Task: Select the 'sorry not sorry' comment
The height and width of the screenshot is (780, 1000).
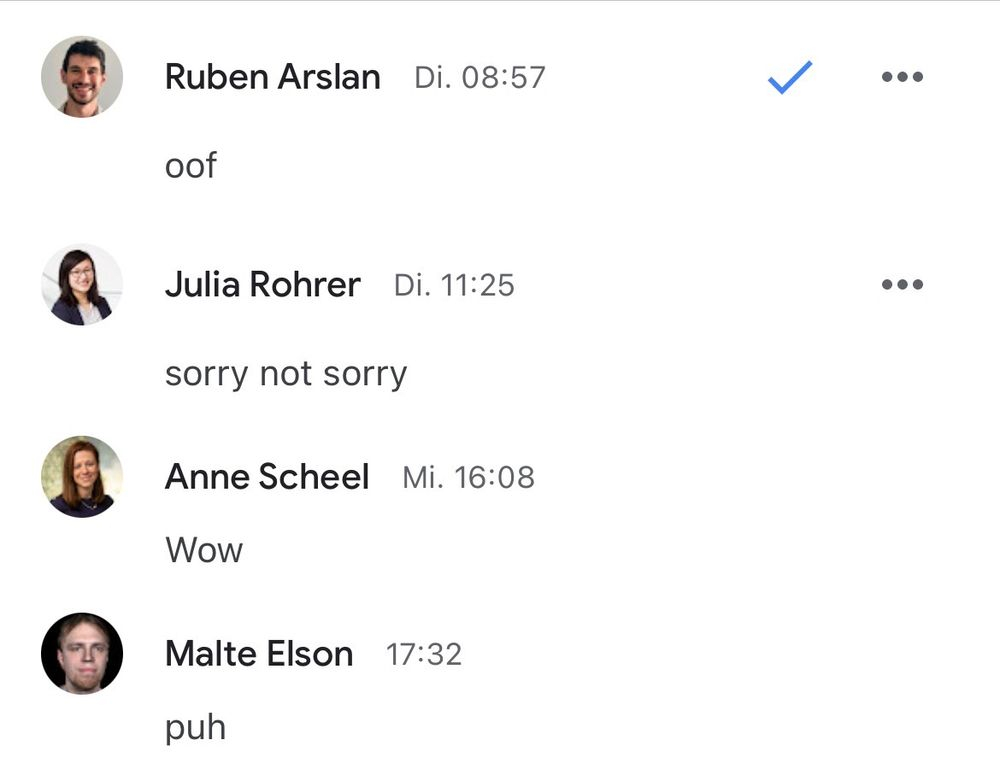Action: click(x=286, y=374)
